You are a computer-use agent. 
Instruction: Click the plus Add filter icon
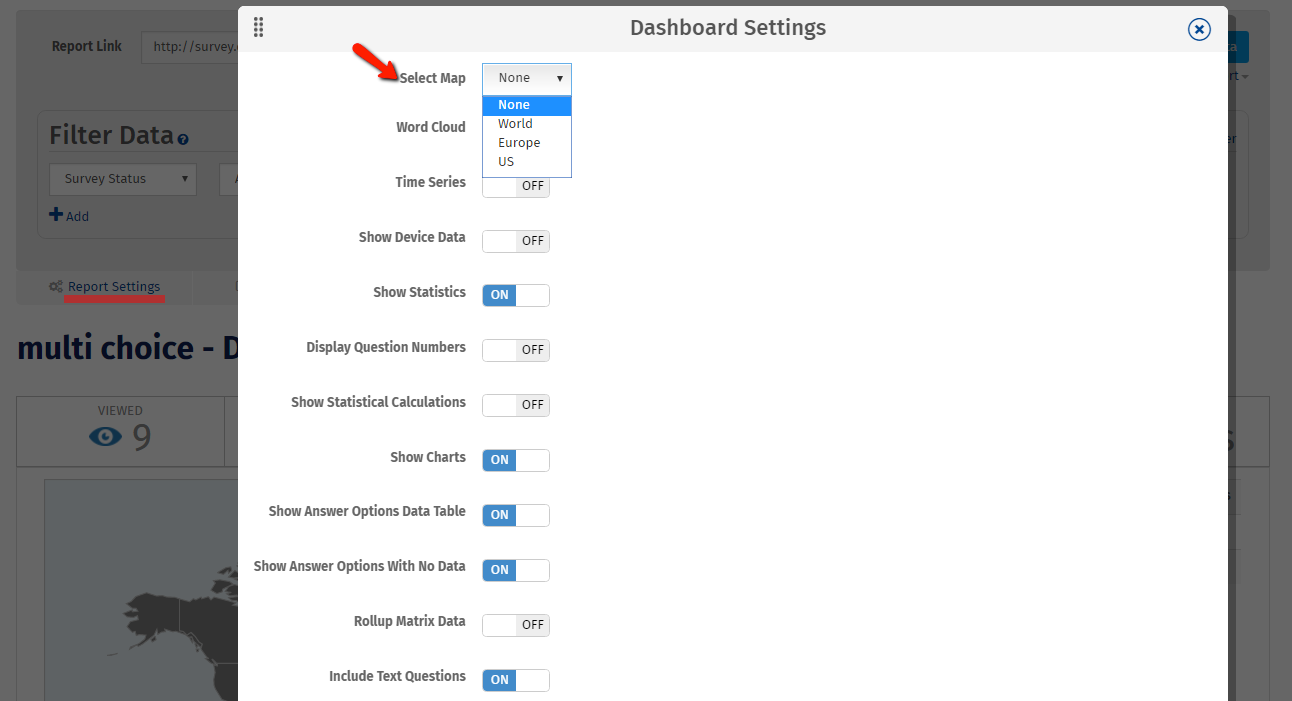(x=56, y=215)
